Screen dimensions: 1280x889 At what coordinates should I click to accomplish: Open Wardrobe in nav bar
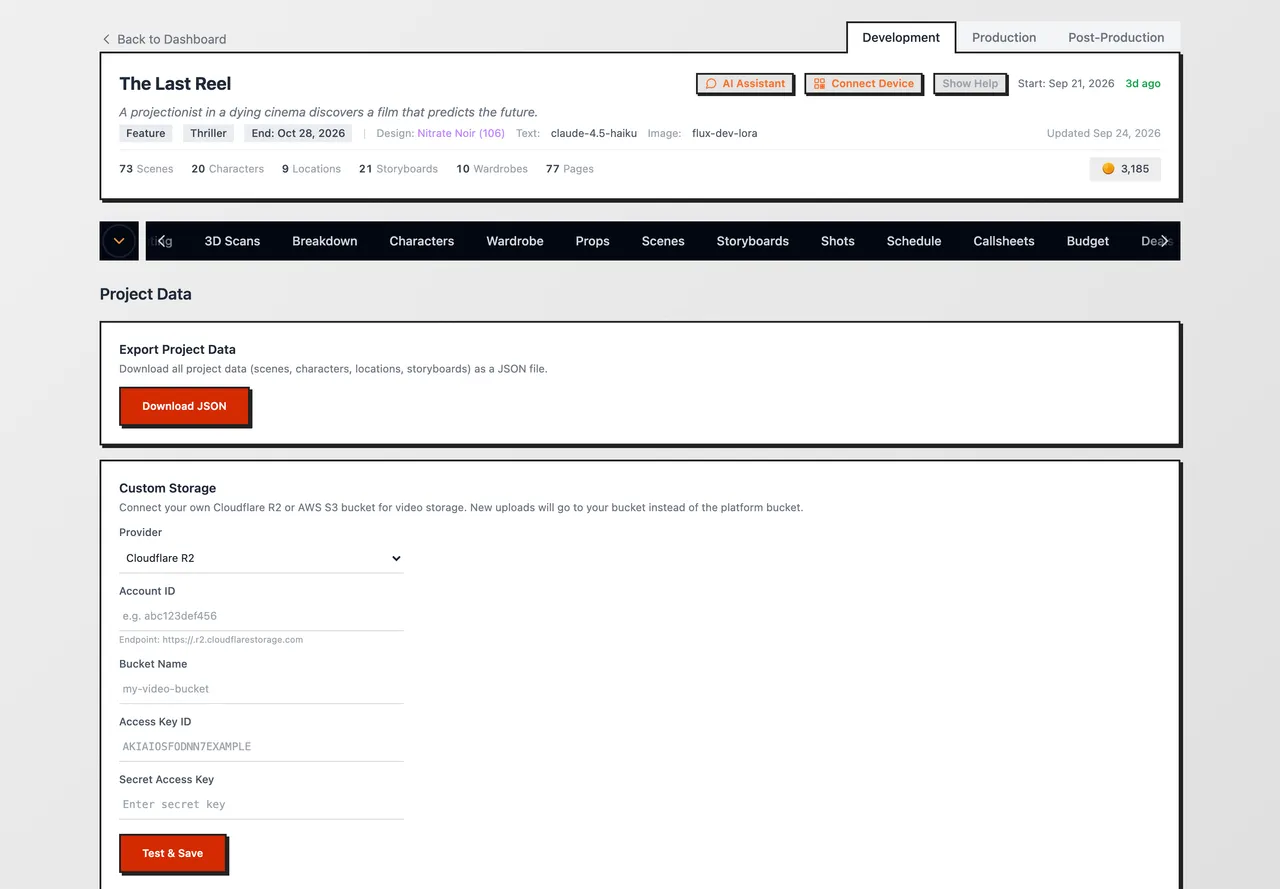coord(515,241)
